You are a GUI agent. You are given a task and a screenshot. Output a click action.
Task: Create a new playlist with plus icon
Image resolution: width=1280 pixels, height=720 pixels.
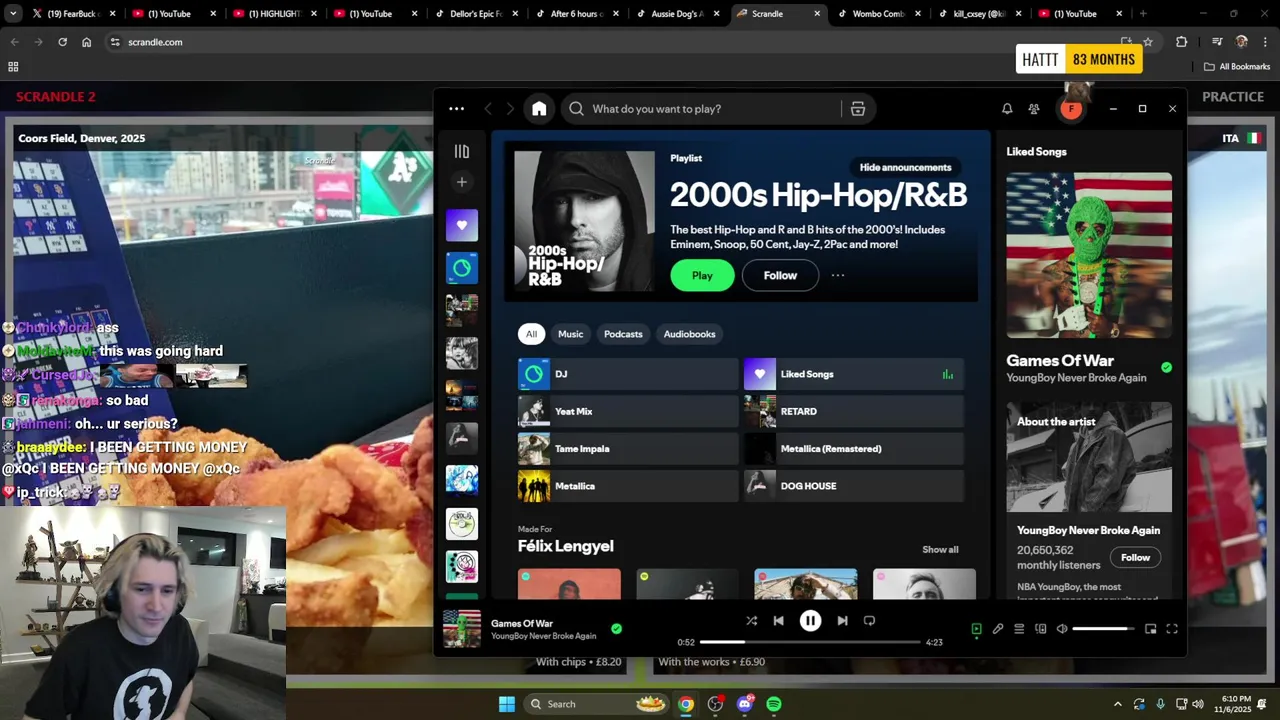click(461, 182)
